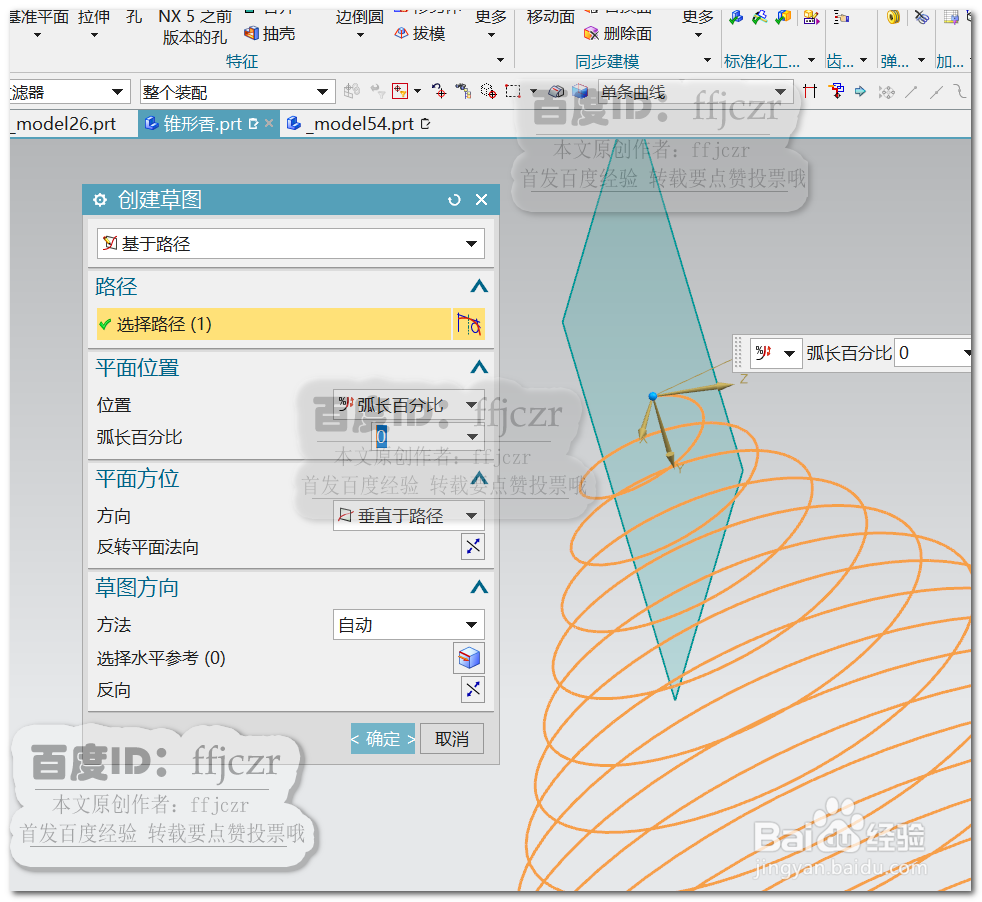Click the first green icon in the 标准化工具 group
Viewport: 982px width, 902px height.
tap(736, 18)
